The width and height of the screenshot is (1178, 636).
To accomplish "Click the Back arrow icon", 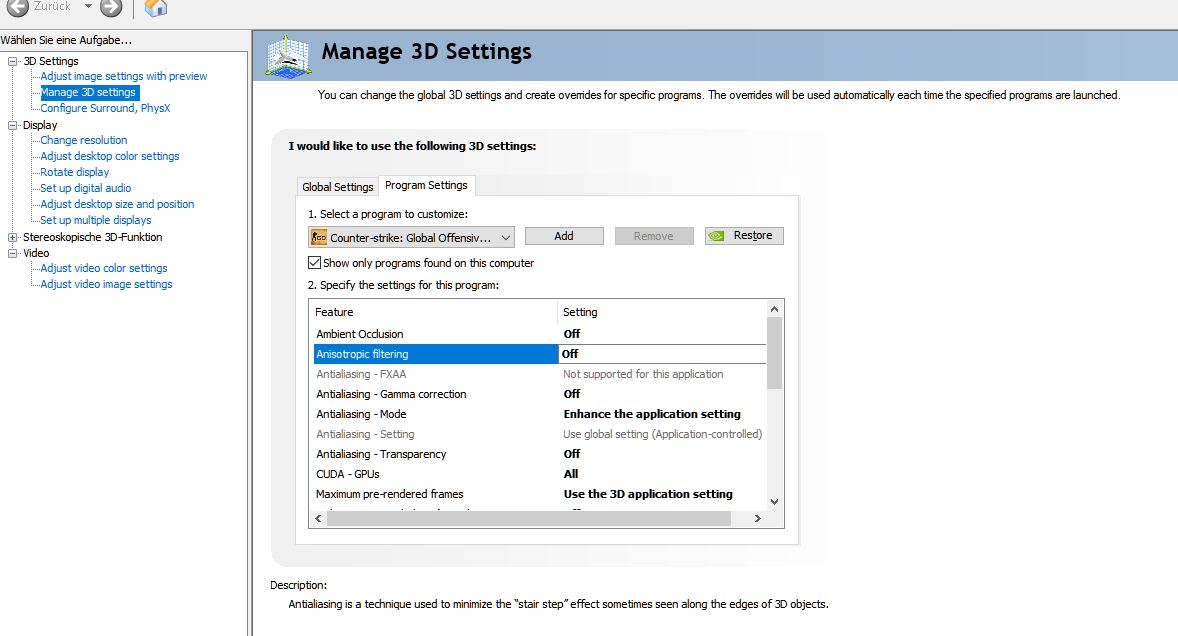I will pos(18,8).
